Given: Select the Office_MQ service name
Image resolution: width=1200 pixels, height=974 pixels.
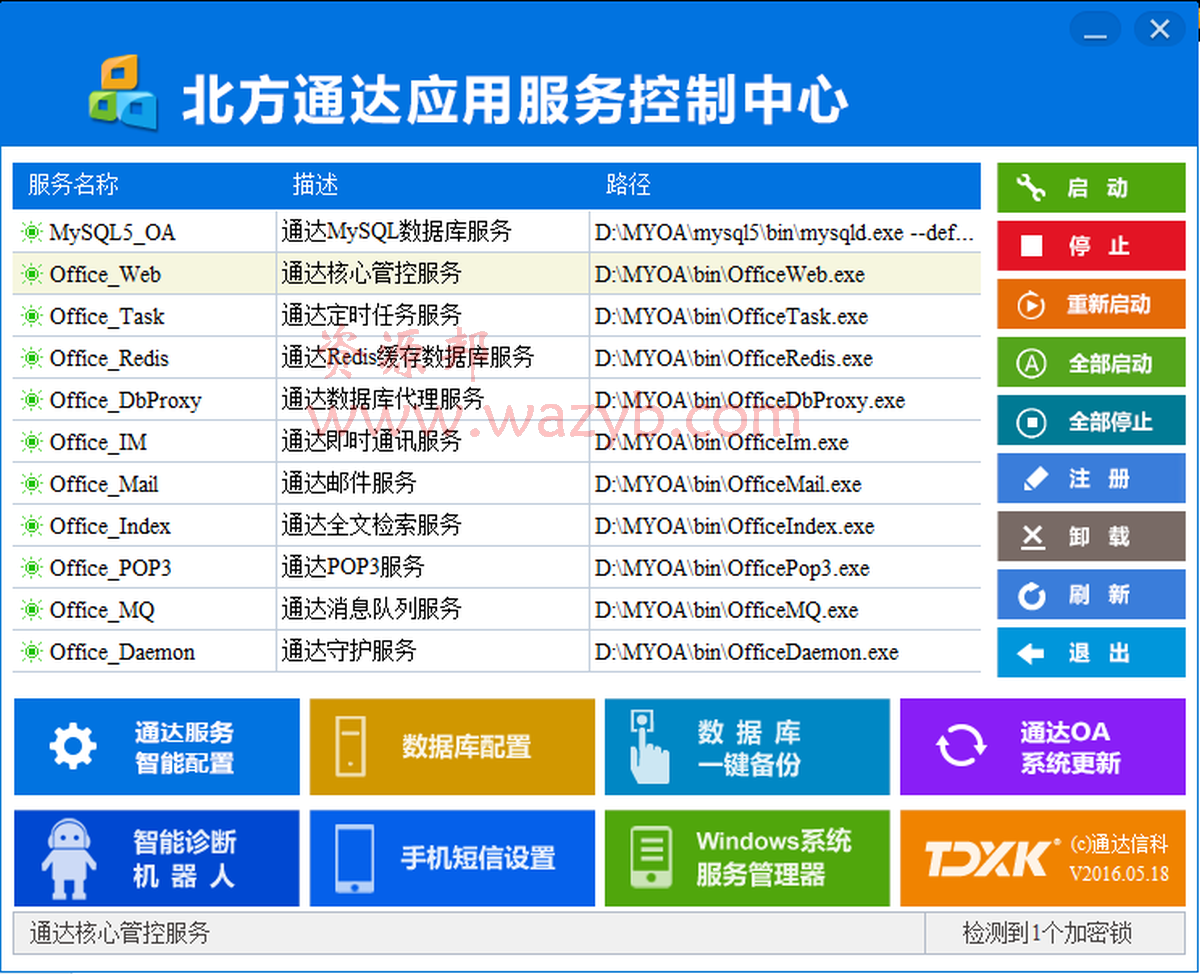Looking at the screenshot, I should (102, 611).
